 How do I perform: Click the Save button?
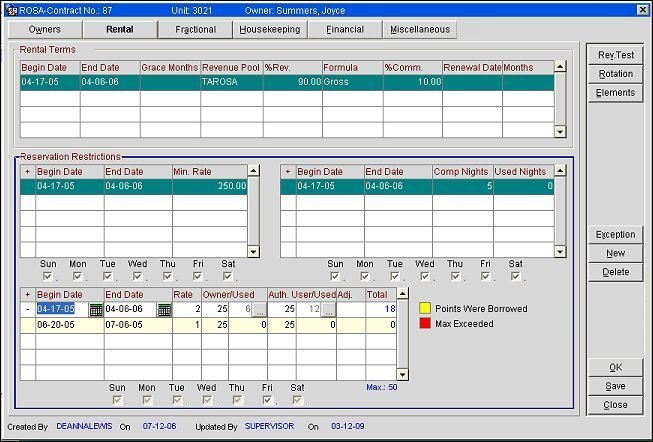click(616, 386)
